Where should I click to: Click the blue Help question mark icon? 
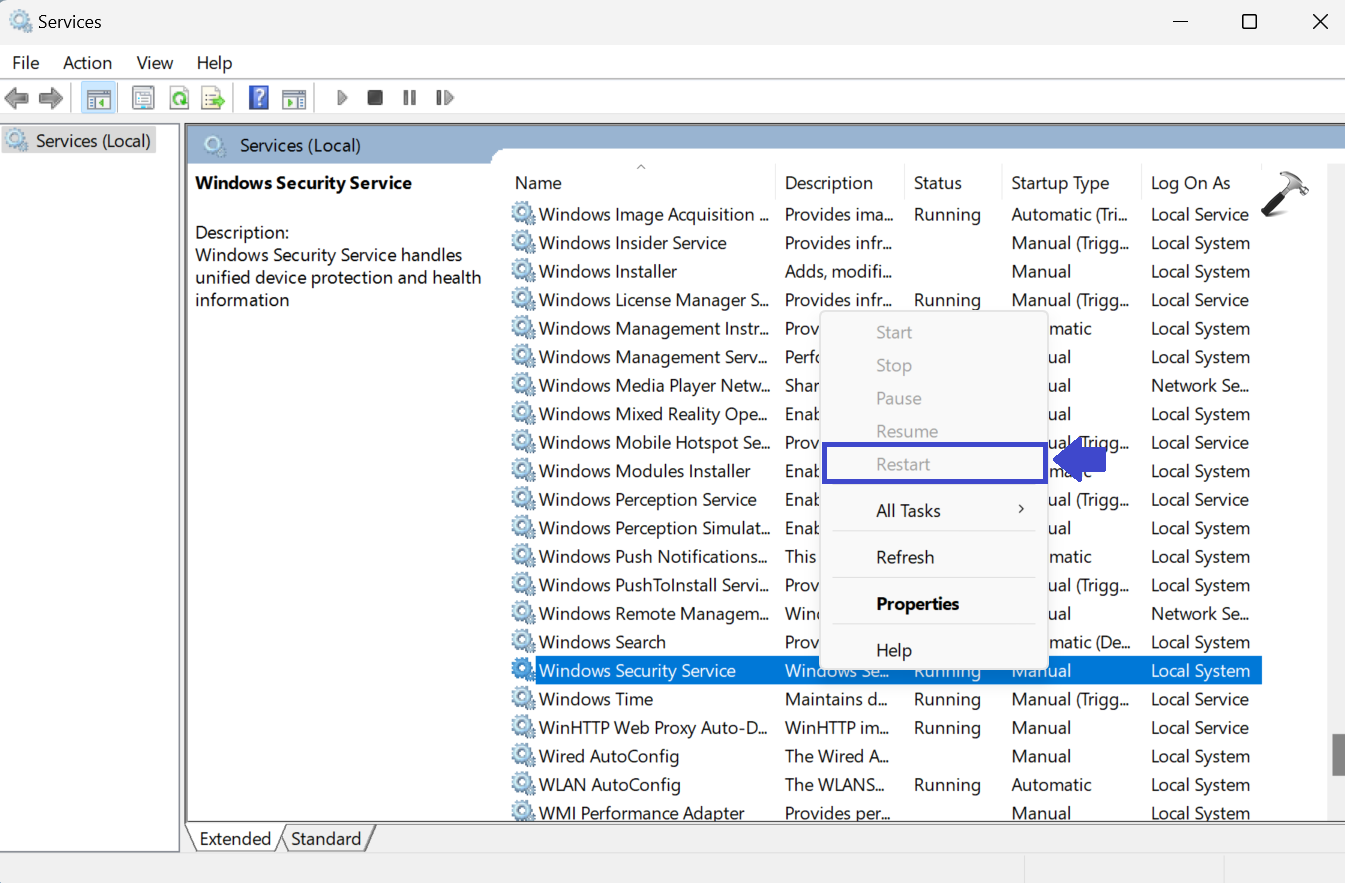(259, 98)
